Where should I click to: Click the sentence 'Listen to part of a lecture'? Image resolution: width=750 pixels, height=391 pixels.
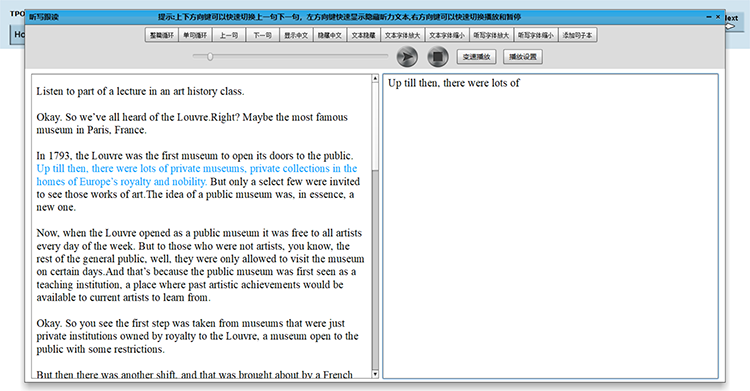click(x=140, y=91)
